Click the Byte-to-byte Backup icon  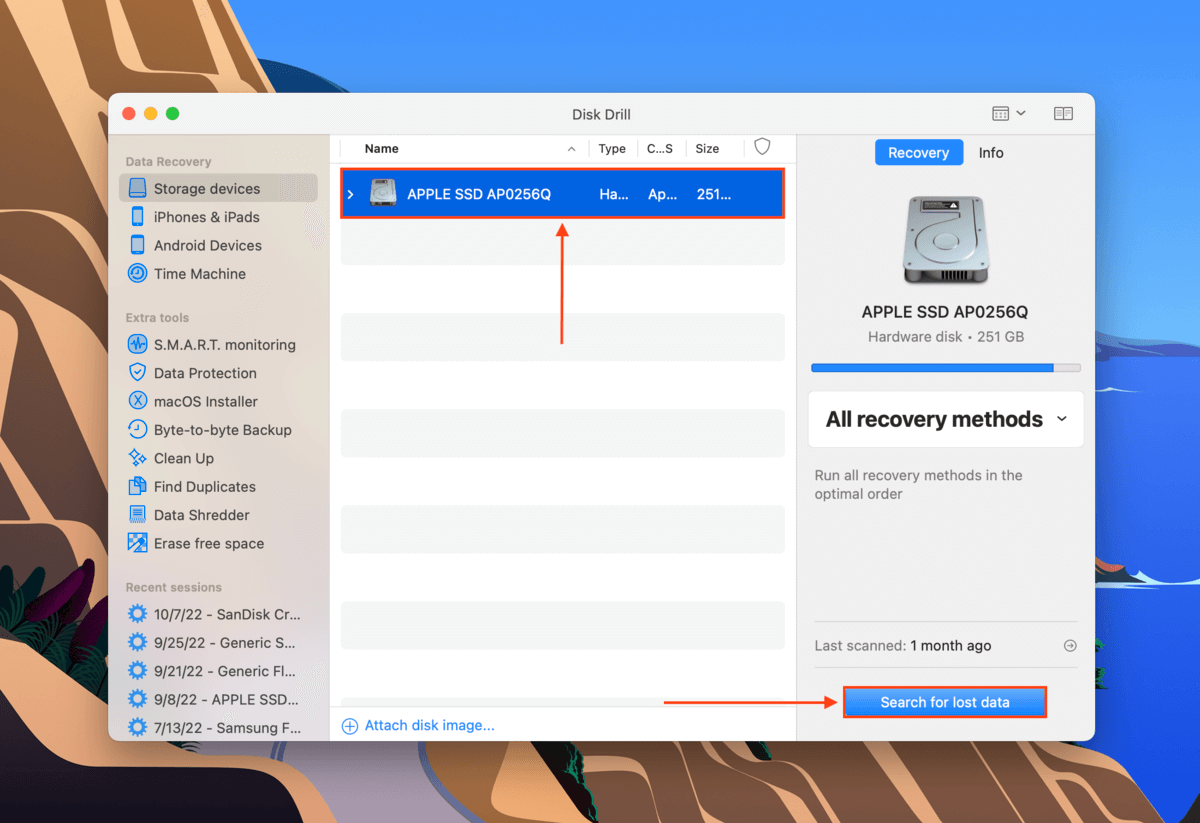pyautogui.click(x=137, y=430)
